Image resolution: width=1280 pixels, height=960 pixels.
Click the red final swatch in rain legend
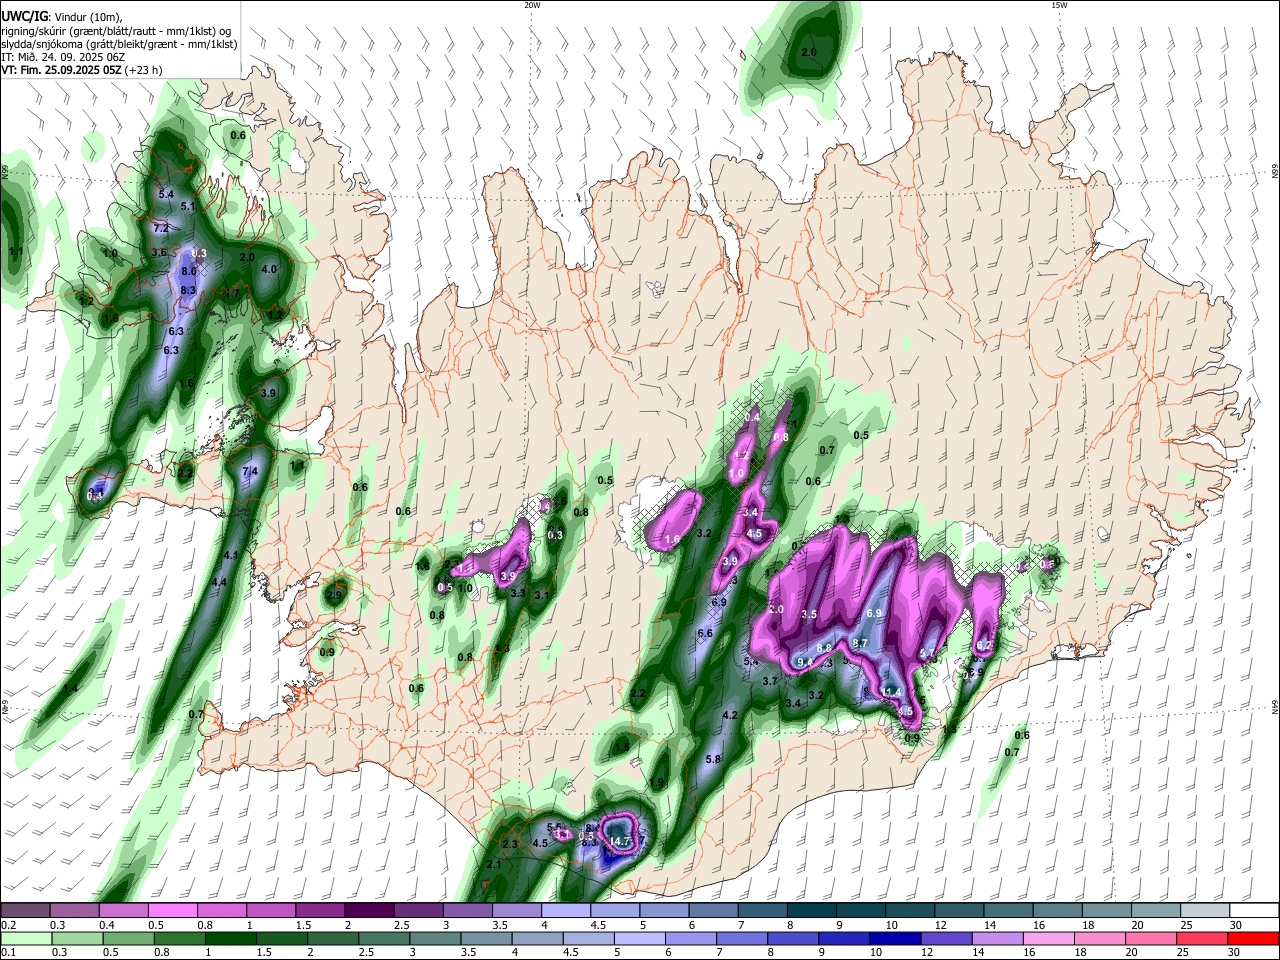click(1253, 938)
